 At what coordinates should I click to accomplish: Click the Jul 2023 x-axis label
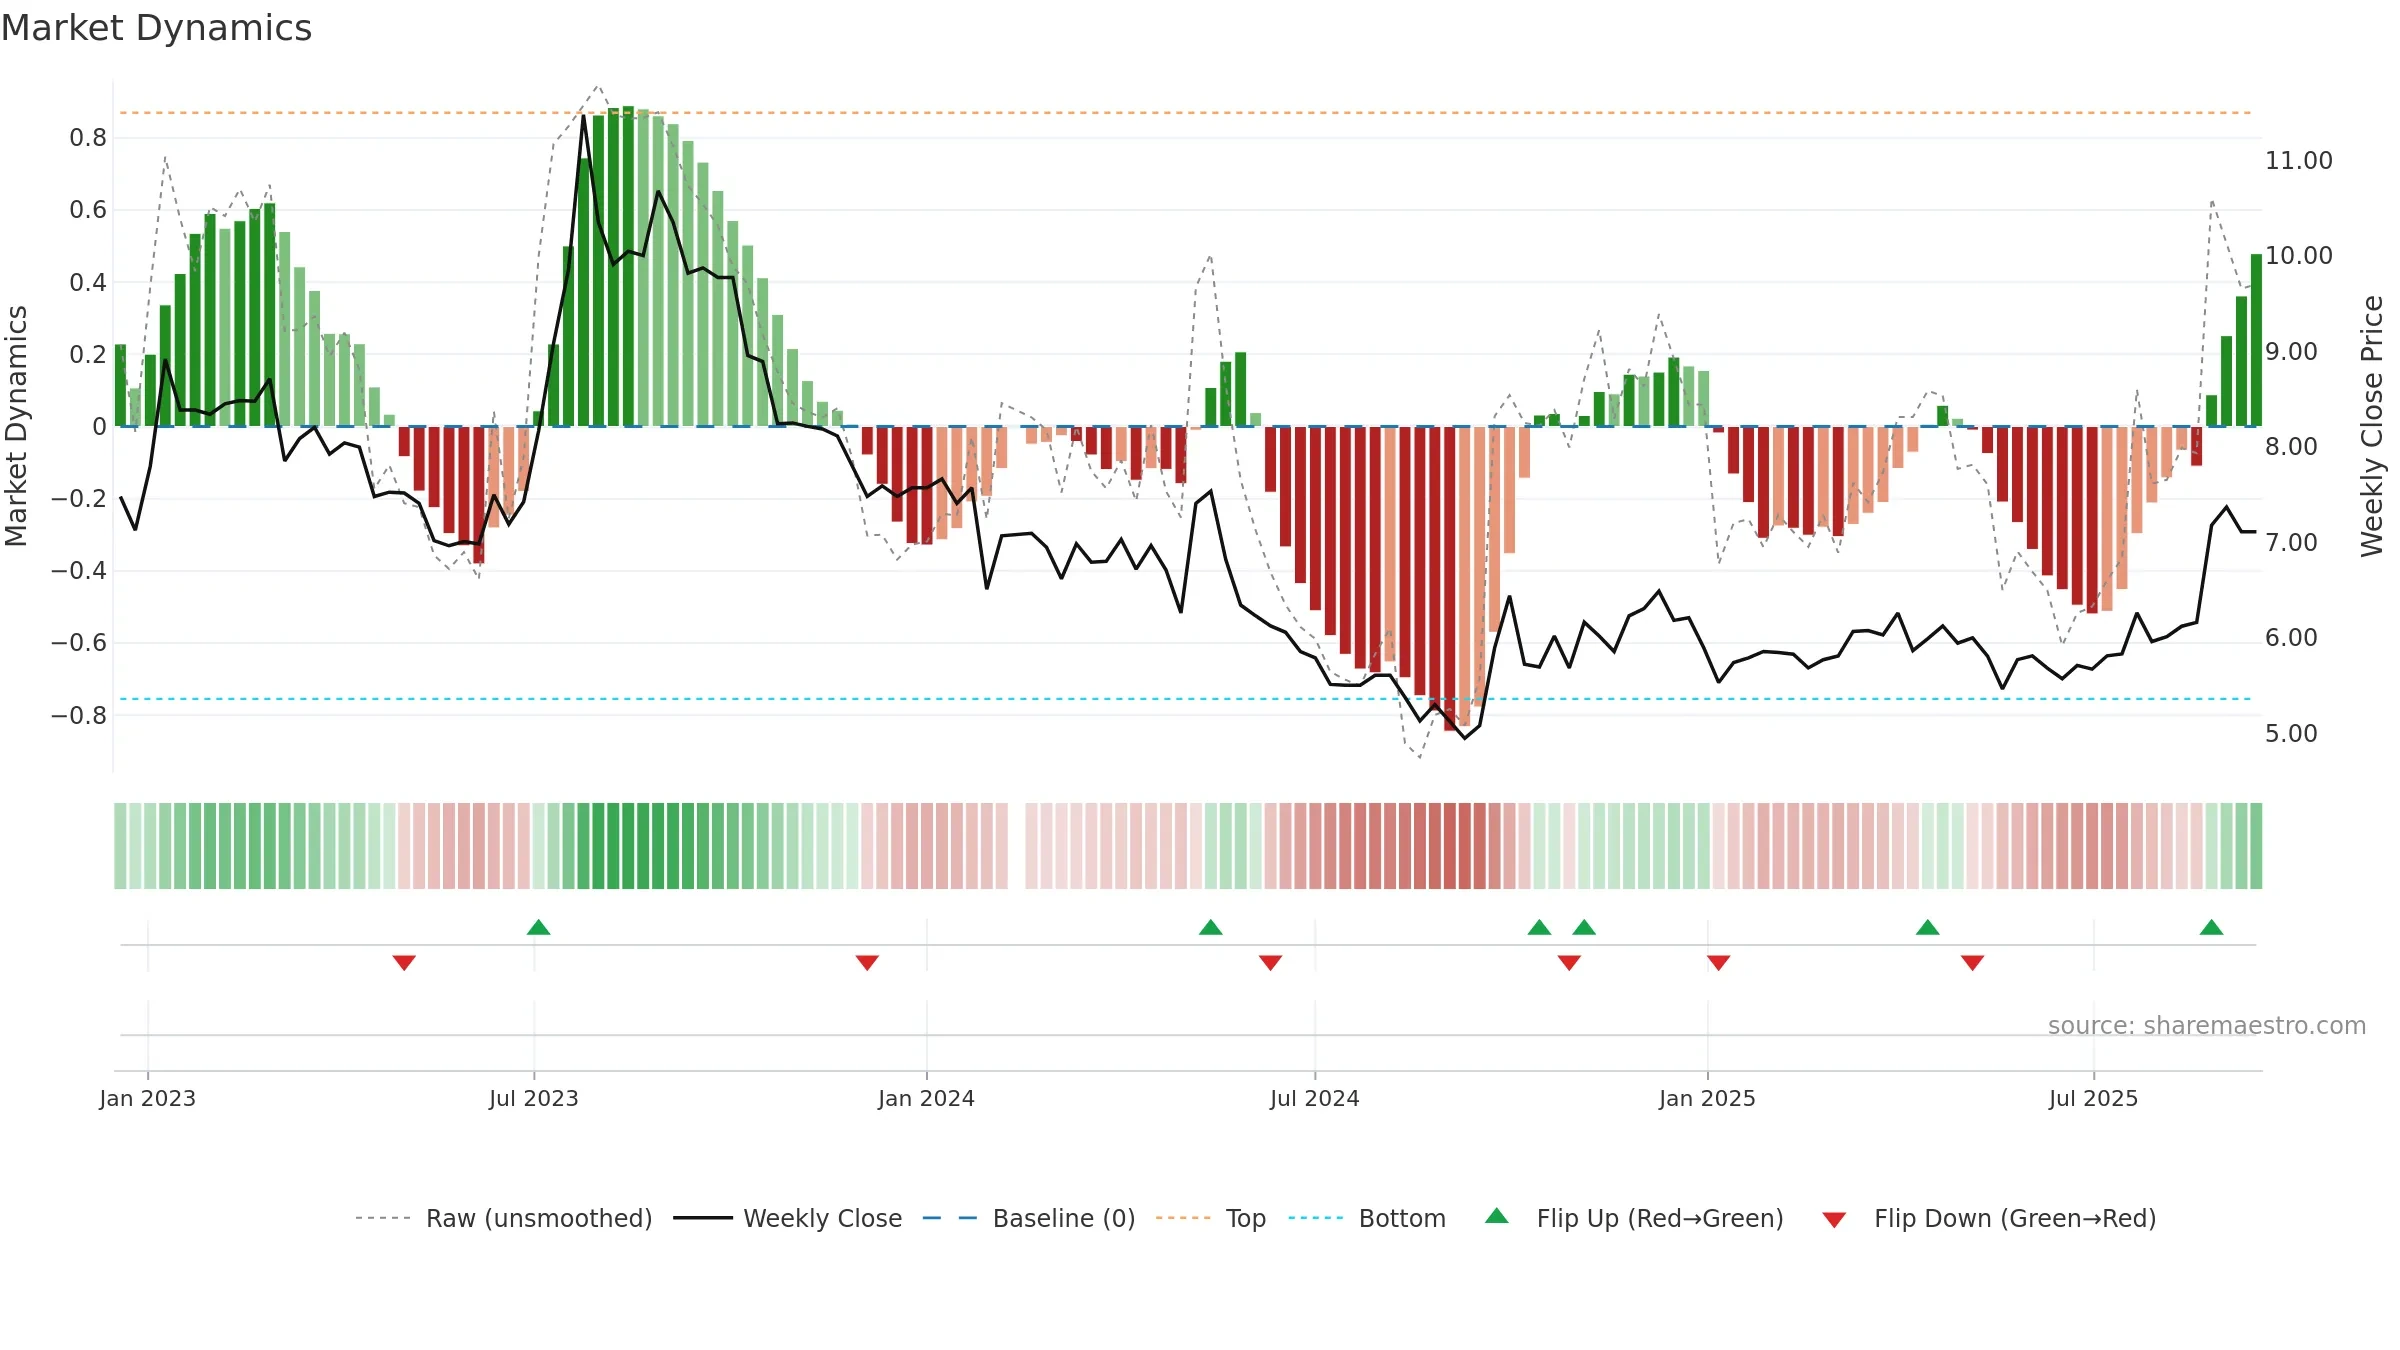tap(534, 1098)
